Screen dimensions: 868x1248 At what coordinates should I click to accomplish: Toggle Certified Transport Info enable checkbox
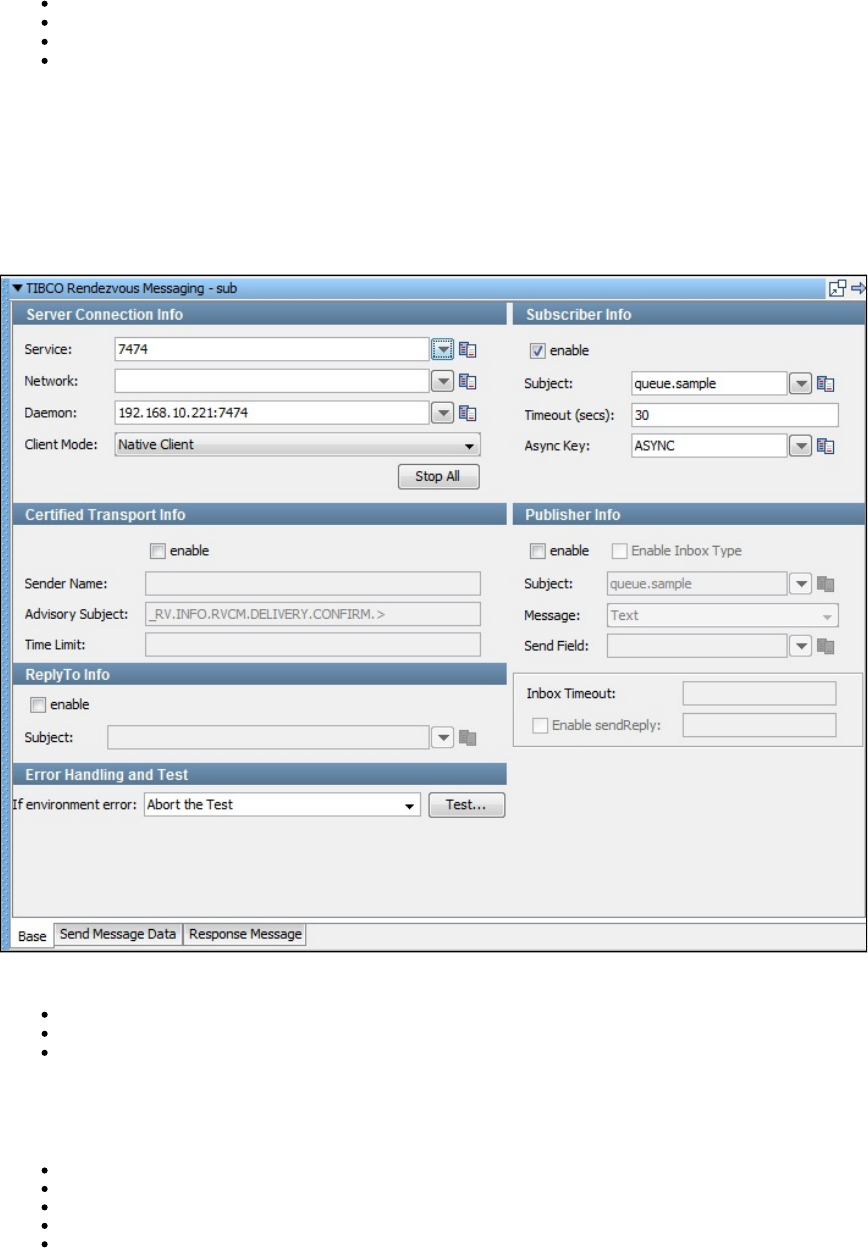pyautogui.click(x=157, y=550)
